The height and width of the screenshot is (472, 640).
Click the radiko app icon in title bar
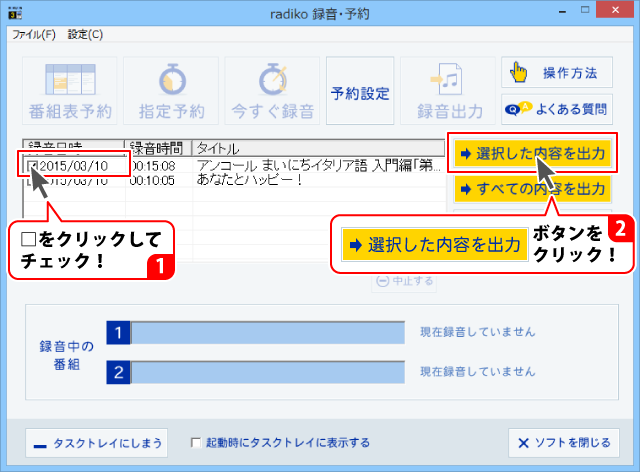click(x=15, y=13)
